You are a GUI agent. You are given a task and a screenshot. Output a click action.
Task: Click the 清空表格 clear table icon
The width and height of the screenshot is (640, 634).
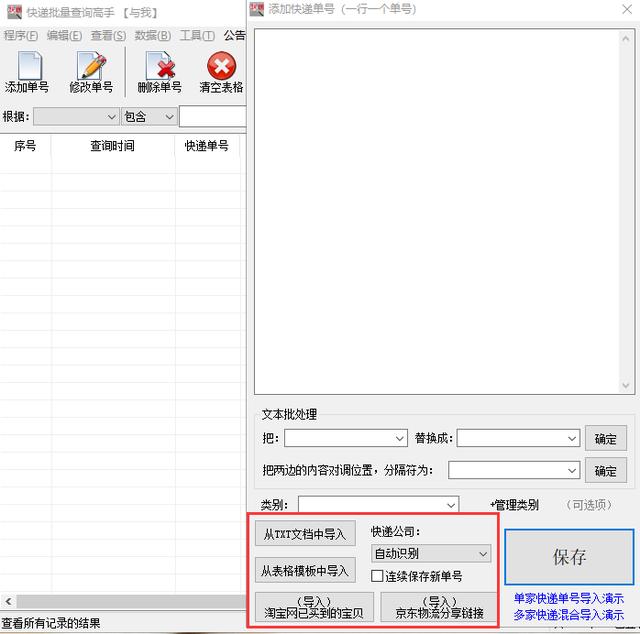click(x=221, y=66)
